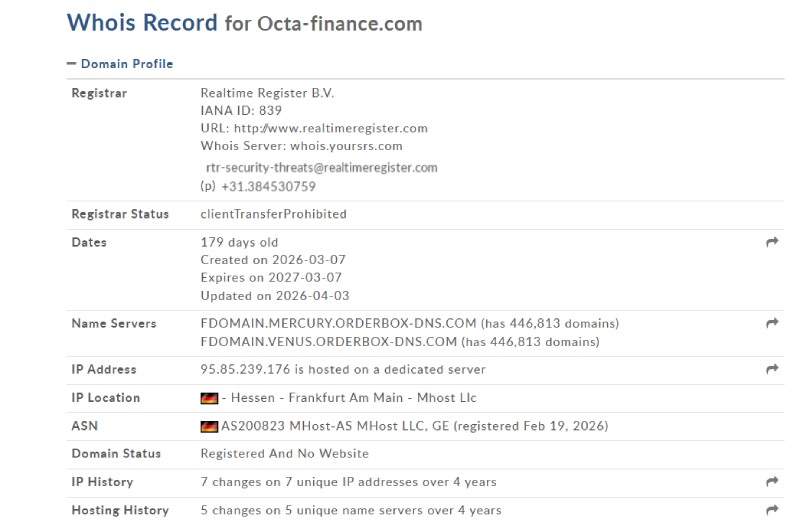Click the 'Registrar Status' row label
The width and height of the screenshot is (800, 529).
[x=120, y=214]
